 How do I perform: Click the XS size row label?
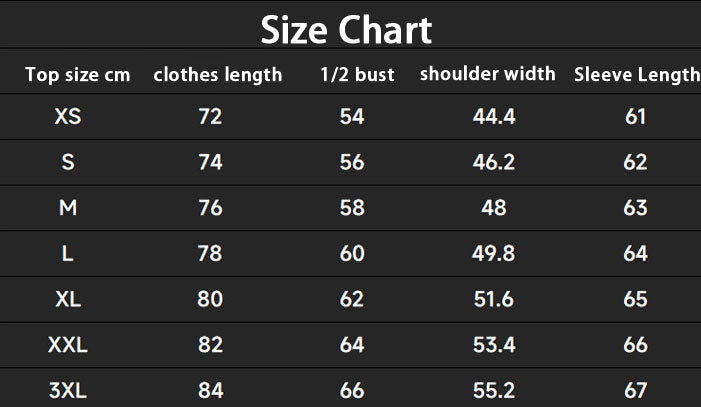click(x=68, y=117)
